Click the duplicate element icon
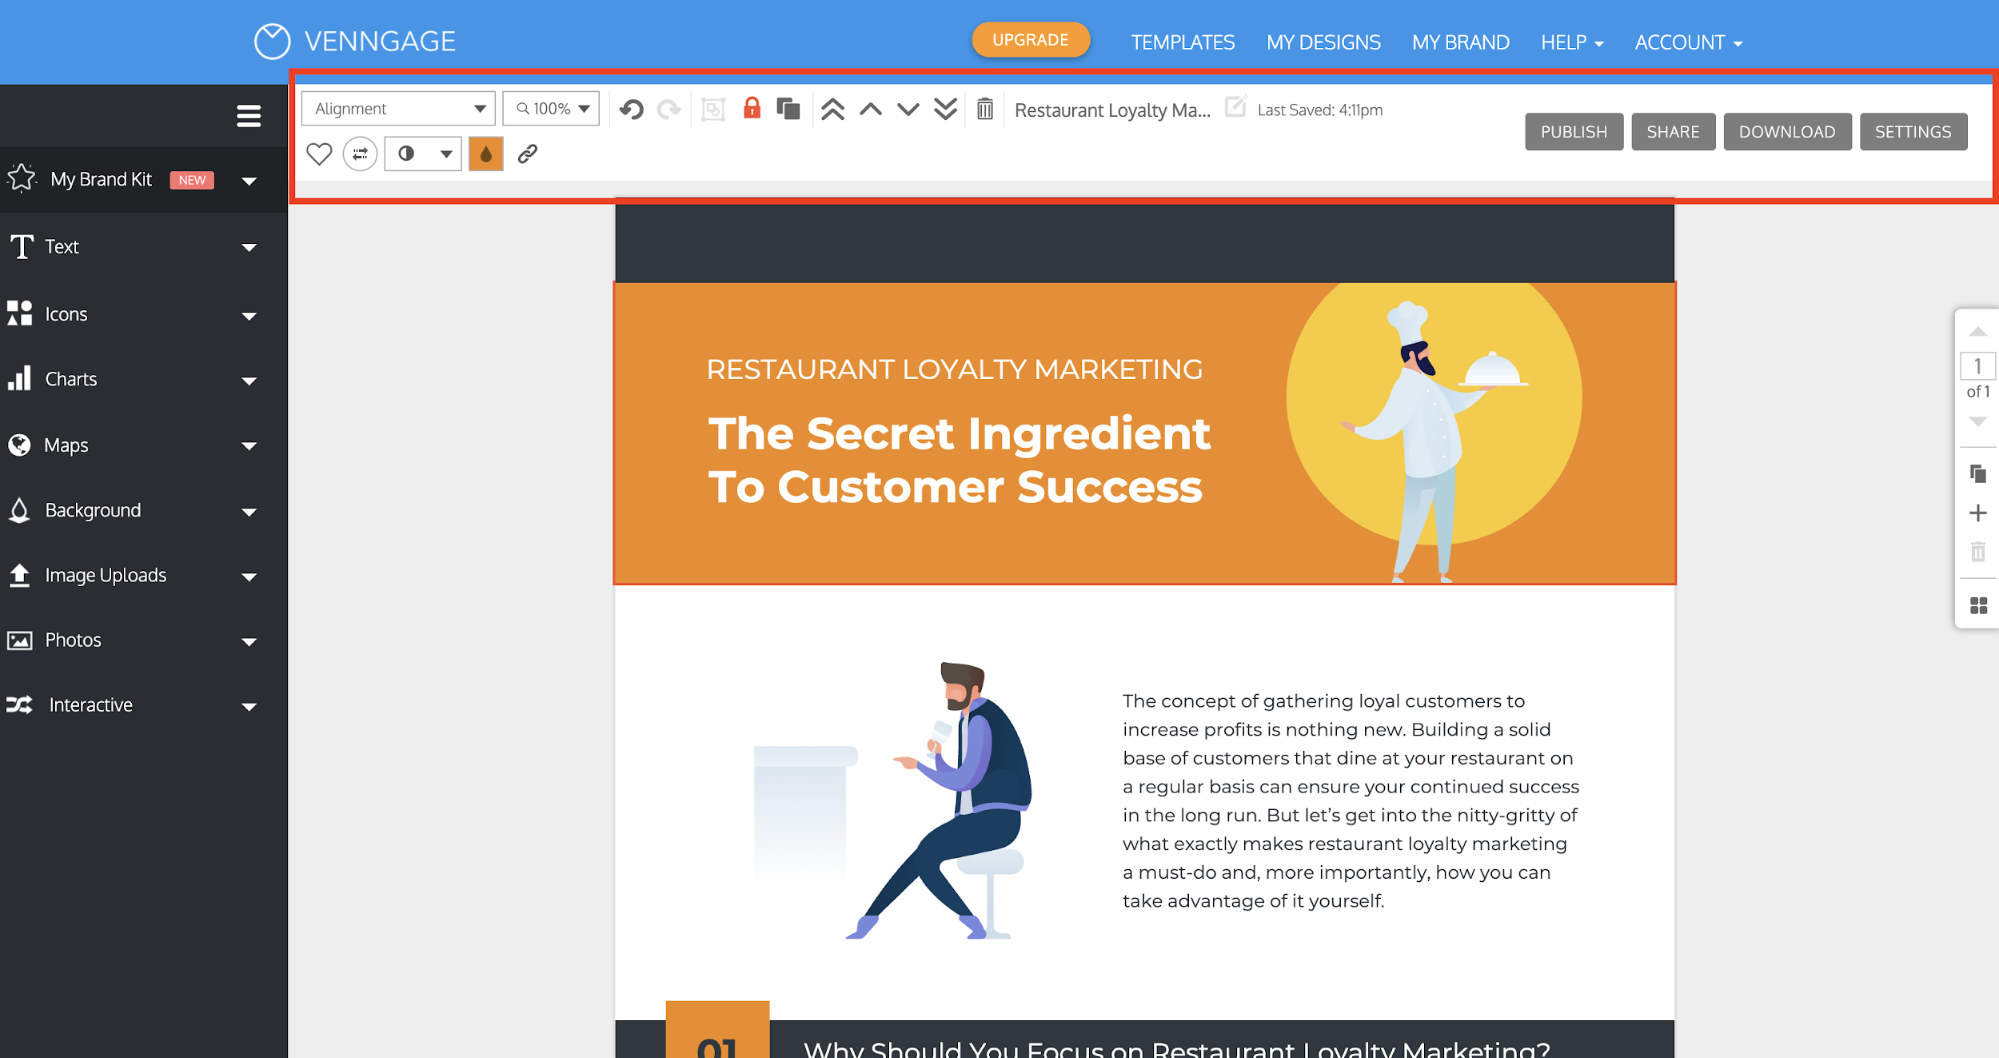 (x=788, y=108)
